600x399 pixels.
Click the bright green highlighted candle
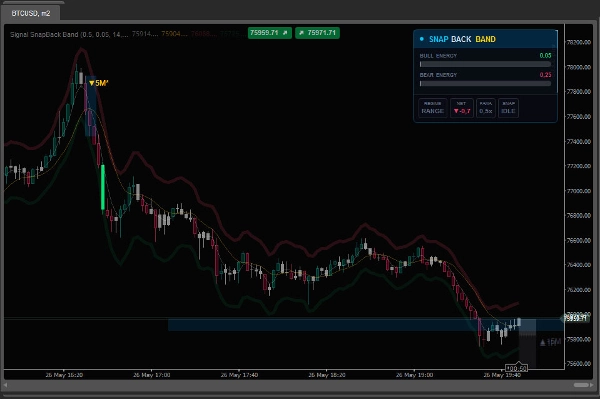click(103, 187)
